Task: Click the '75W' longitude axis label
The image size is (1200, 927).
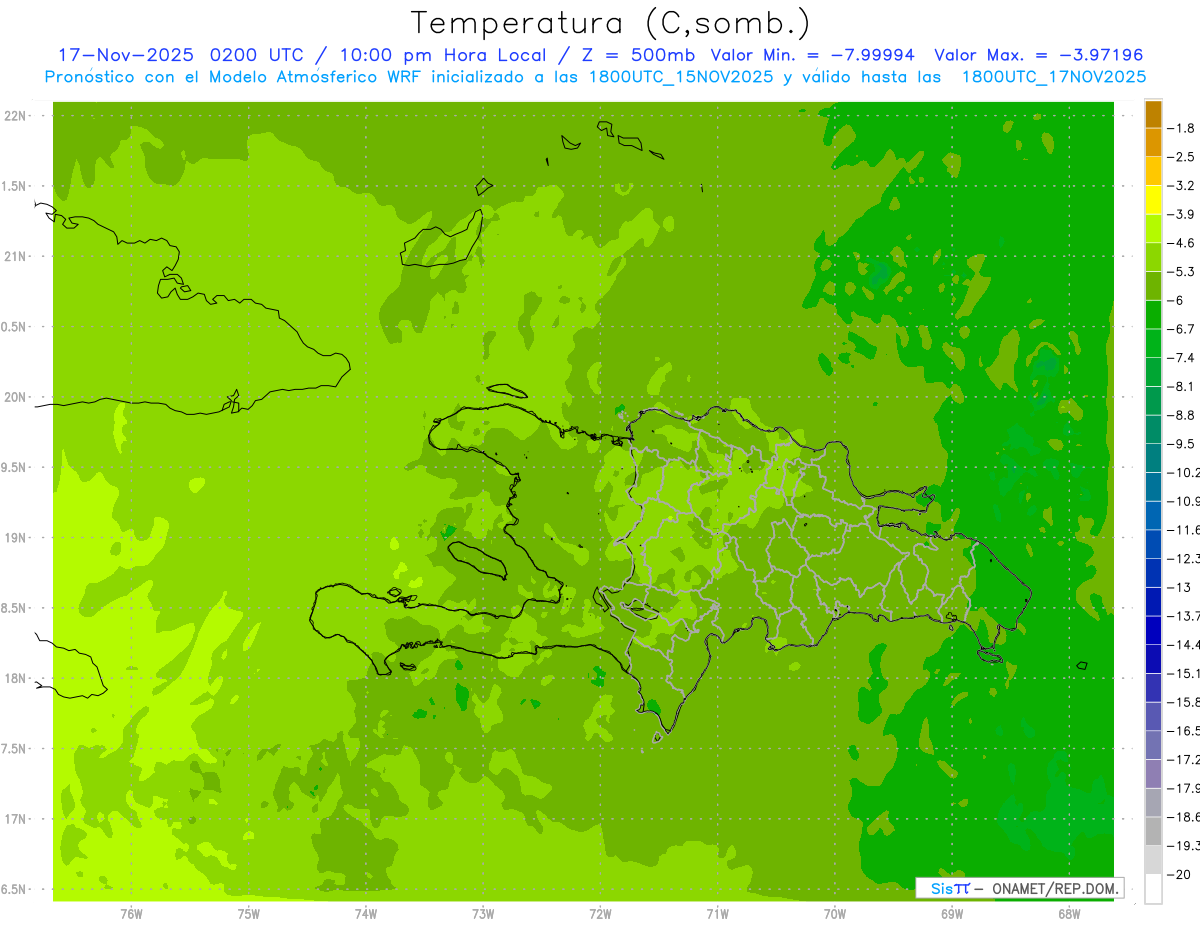Action: (x=249, y=914)
